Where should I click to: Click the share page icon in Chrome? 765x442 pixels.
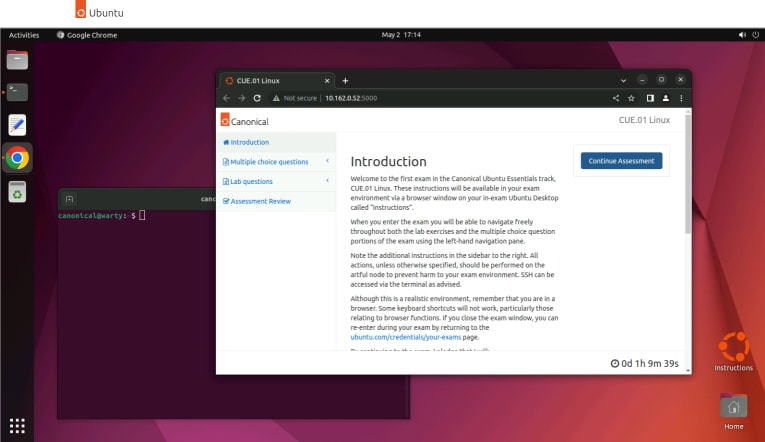616,98
